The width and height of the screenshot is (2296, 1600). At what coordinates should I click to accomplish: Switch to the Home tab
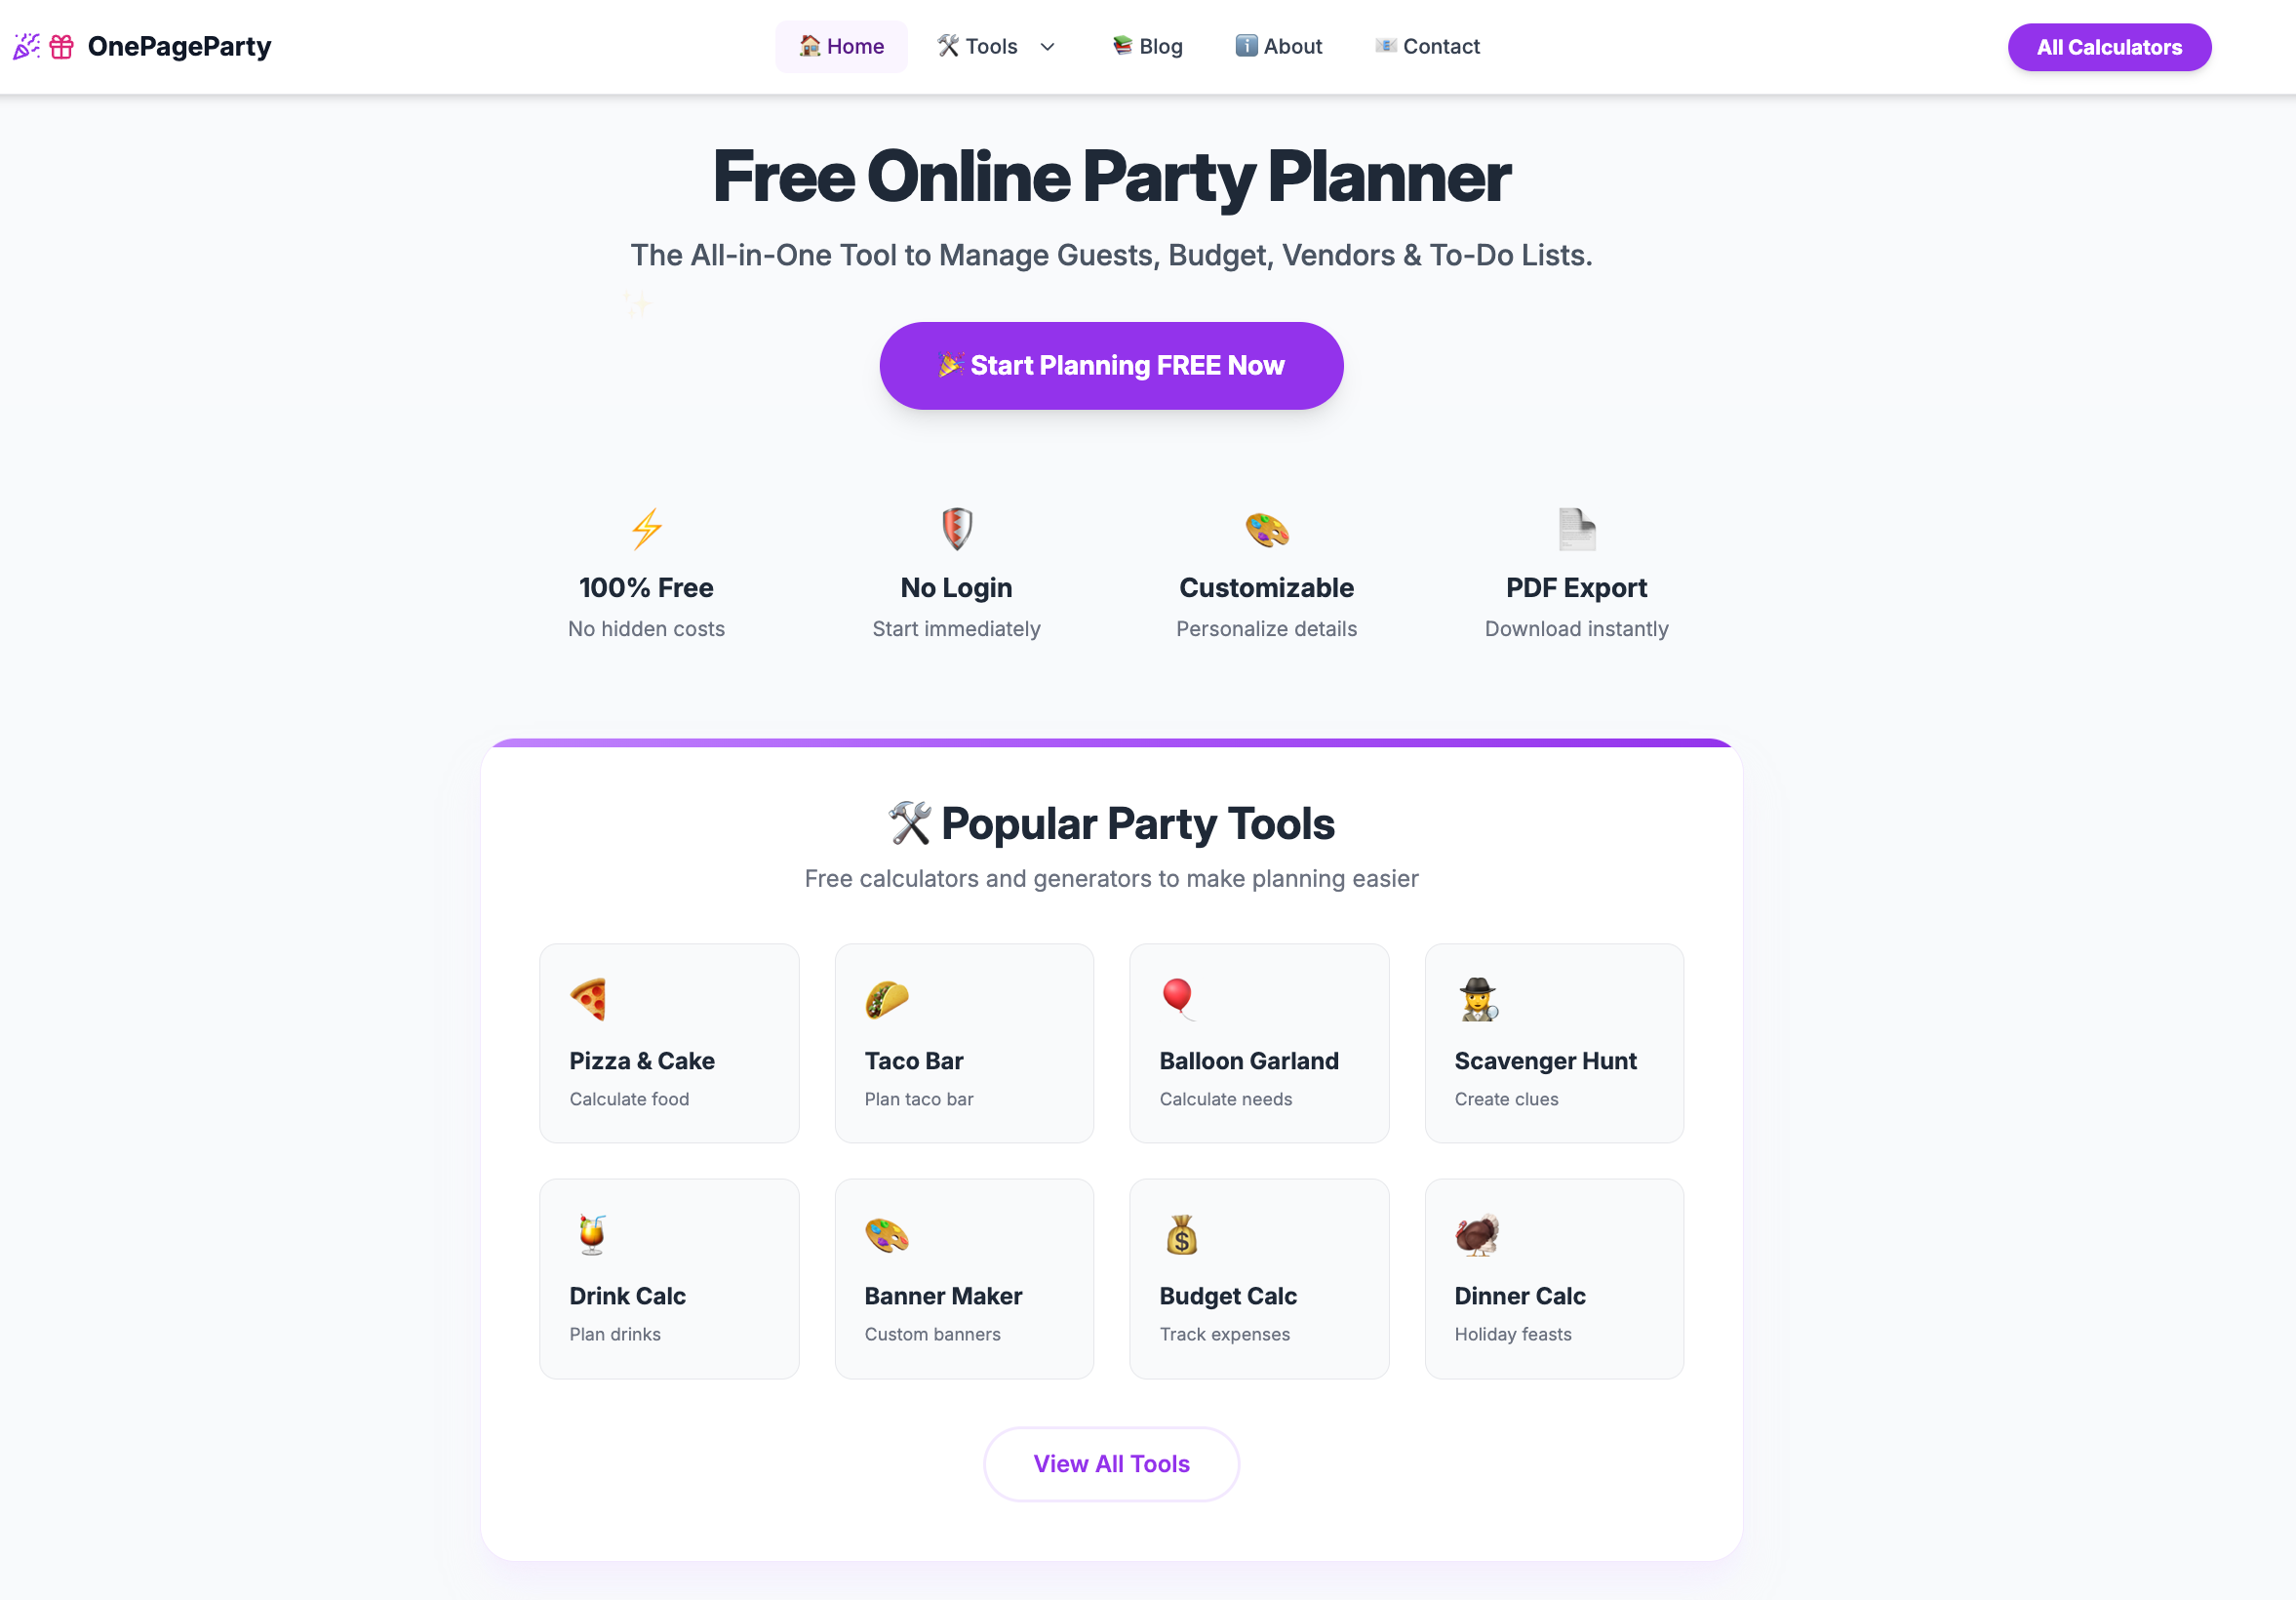pyautogui.click(x=841, y=46)
